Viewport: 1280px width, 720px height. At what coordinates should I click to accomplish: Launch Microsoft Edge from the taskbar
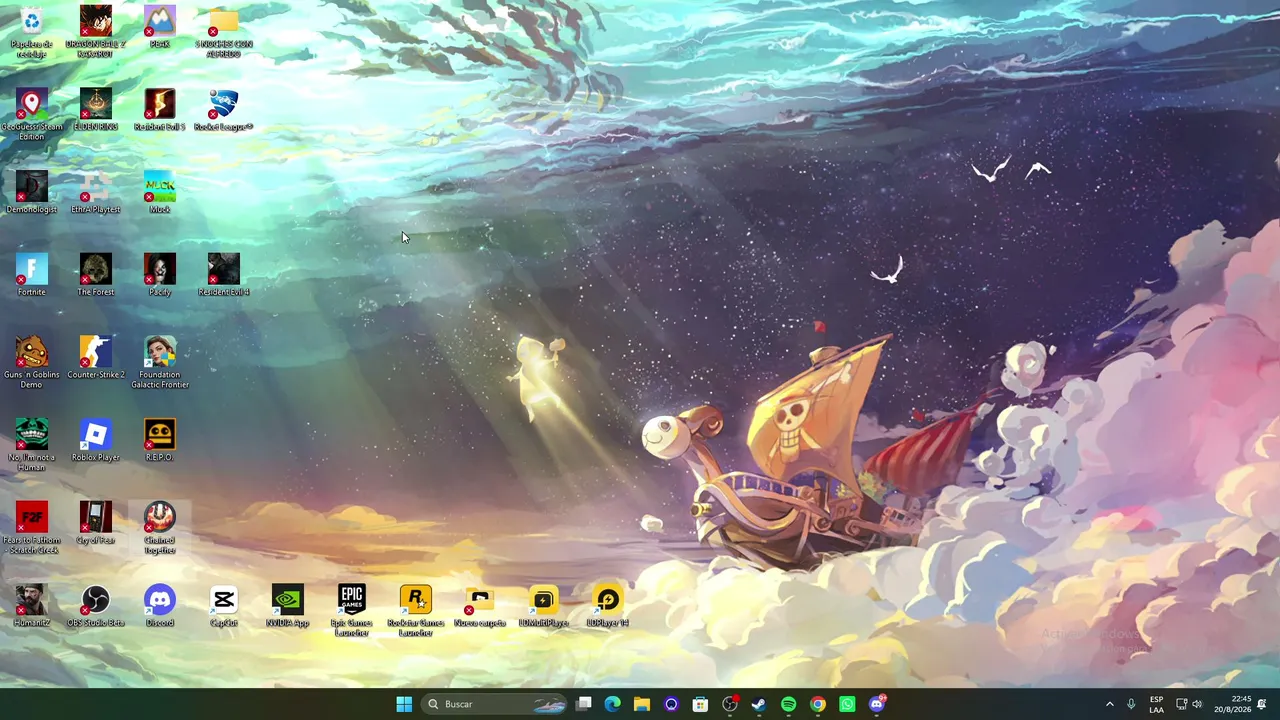pyautogui.click(x=613, y=704)
